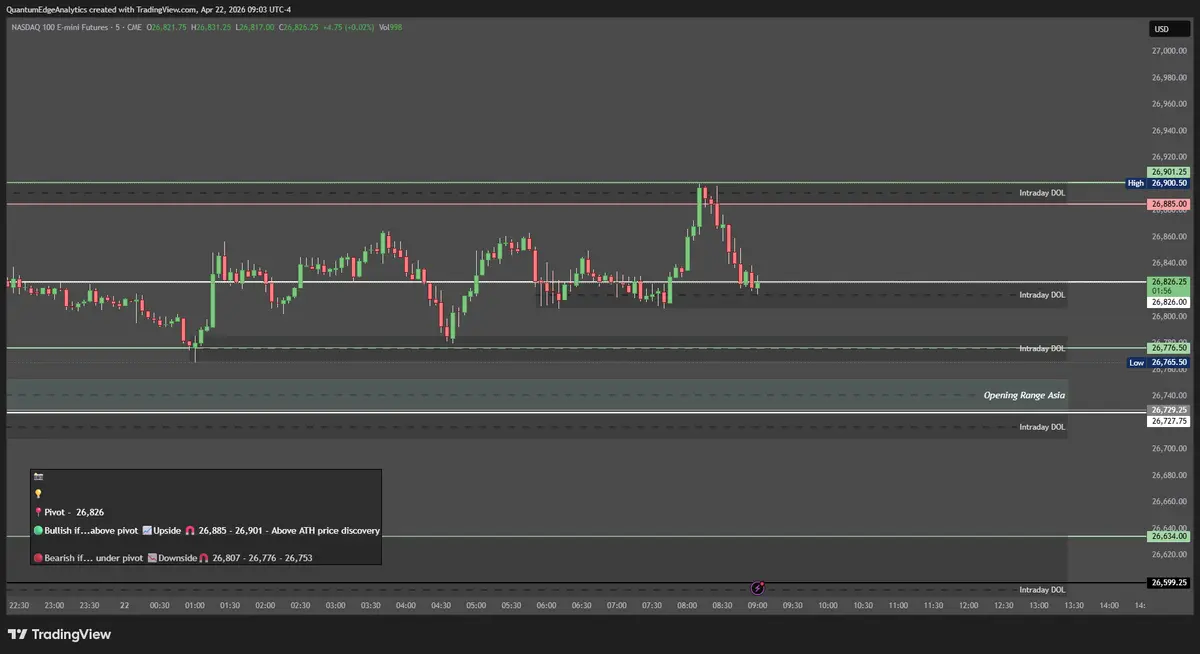1200x654 pixels.
Task: Click Intraday DOL label under 26,599.25
Action: [1042, 590]
